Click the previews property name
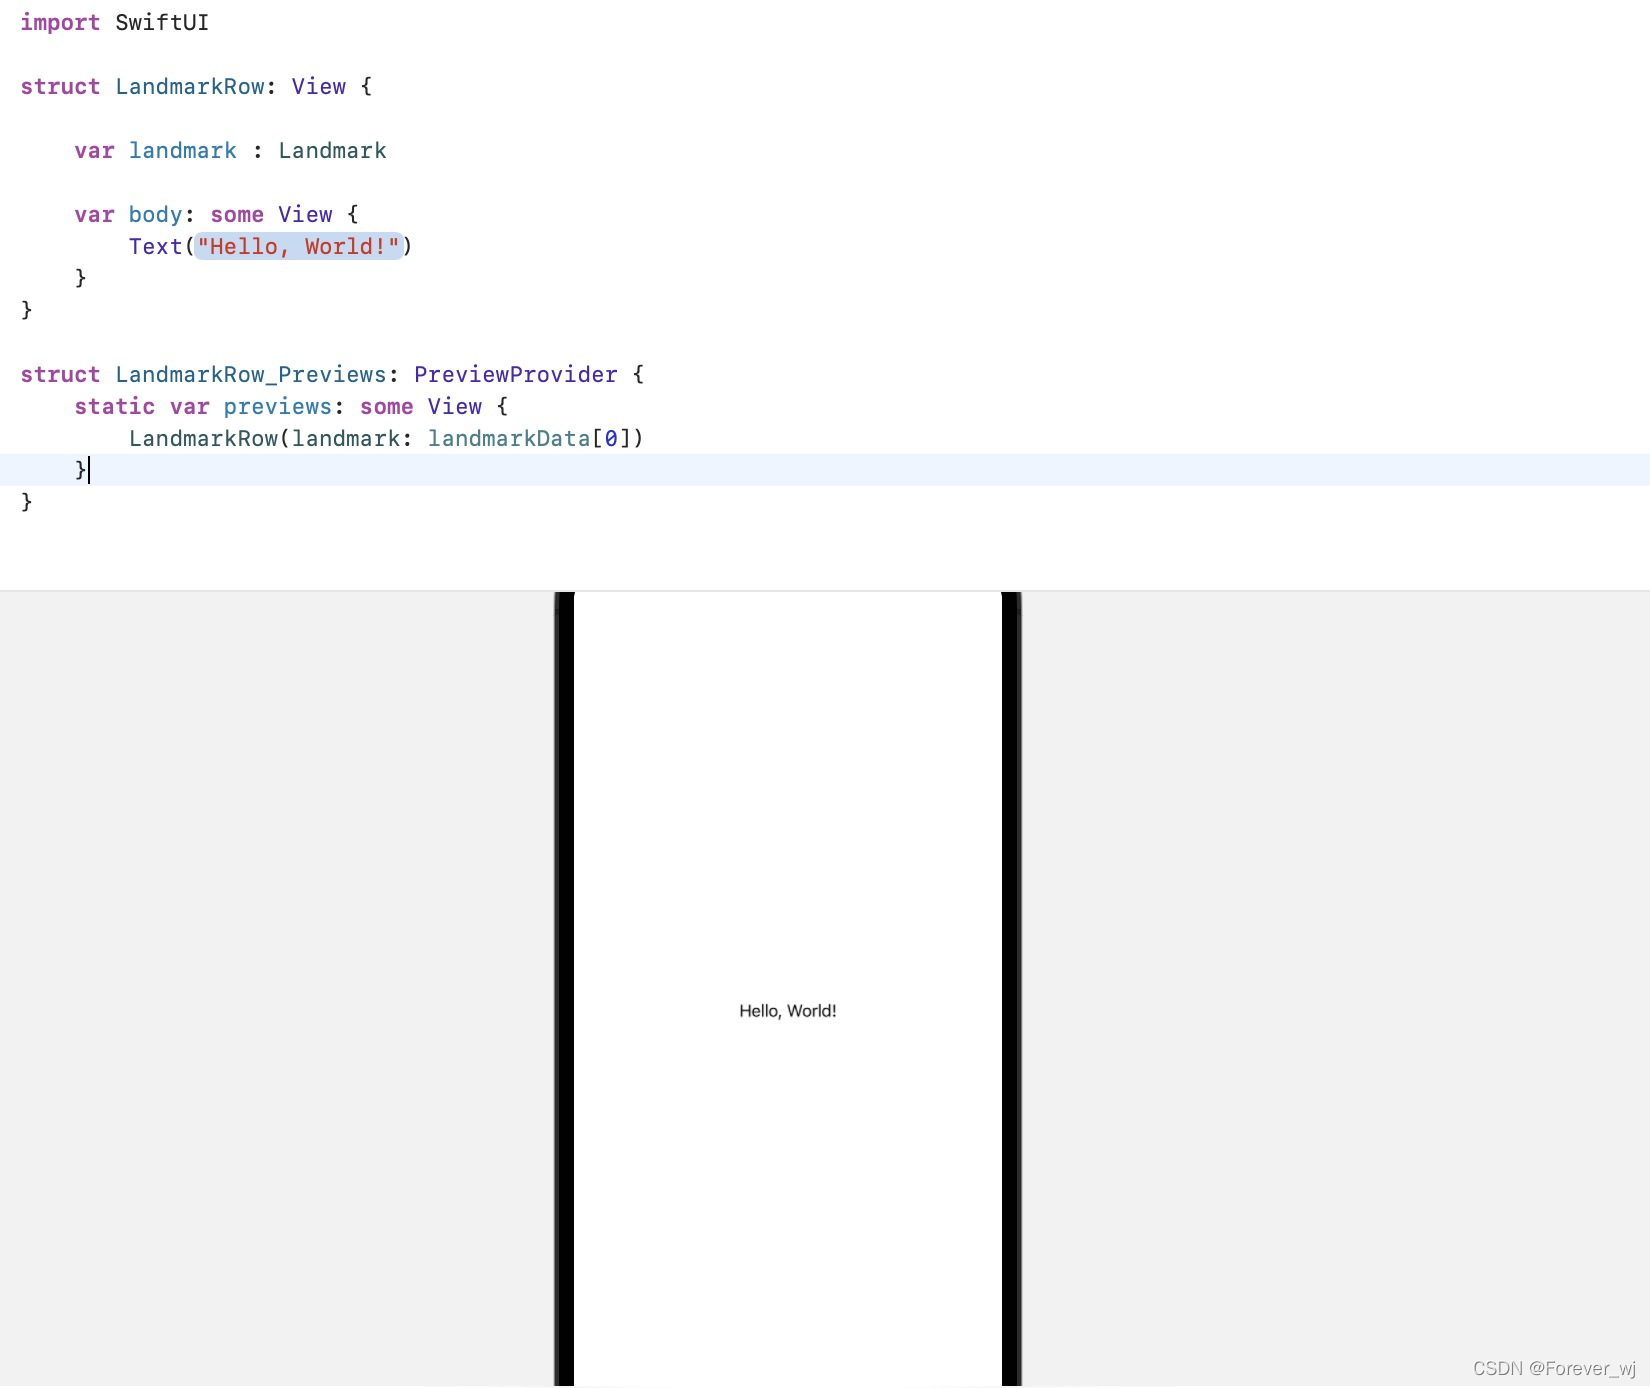1650x1388 pixels. pos(278,407)
